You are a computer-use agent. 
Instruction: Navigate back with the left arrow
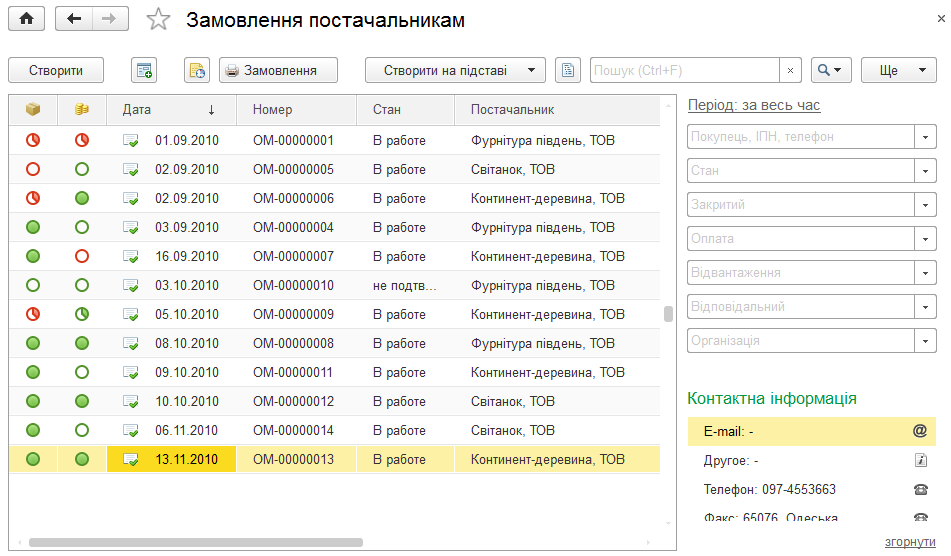pyautogui.click(x=73, y=19)
